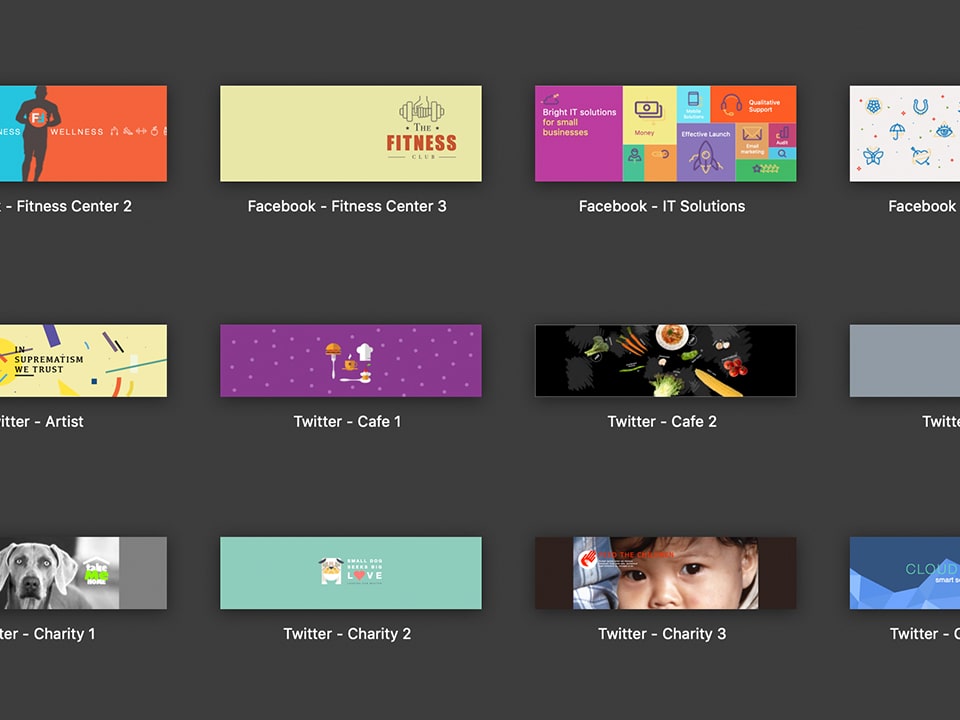Click the 'Fitness Center 2' label text

pyautogui.click(x=74, y=206)
